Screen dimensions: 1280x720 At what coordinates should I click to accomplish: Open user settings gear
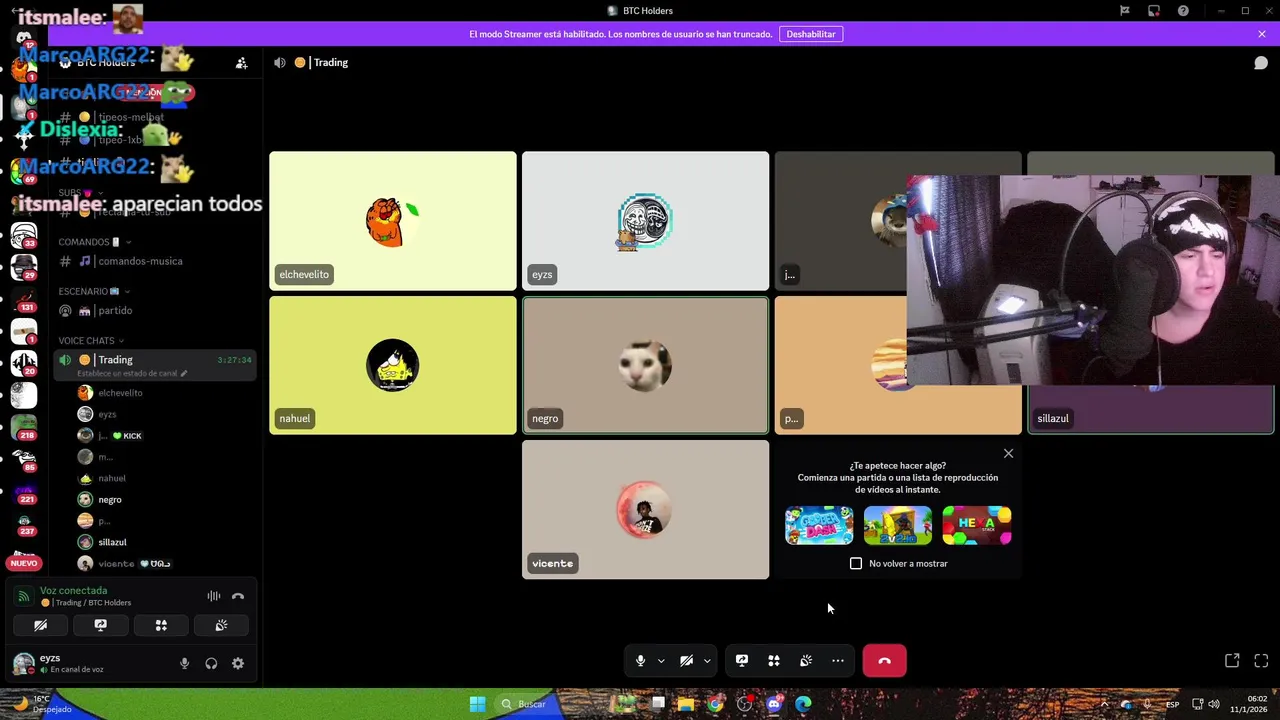[x=238, y=663]
